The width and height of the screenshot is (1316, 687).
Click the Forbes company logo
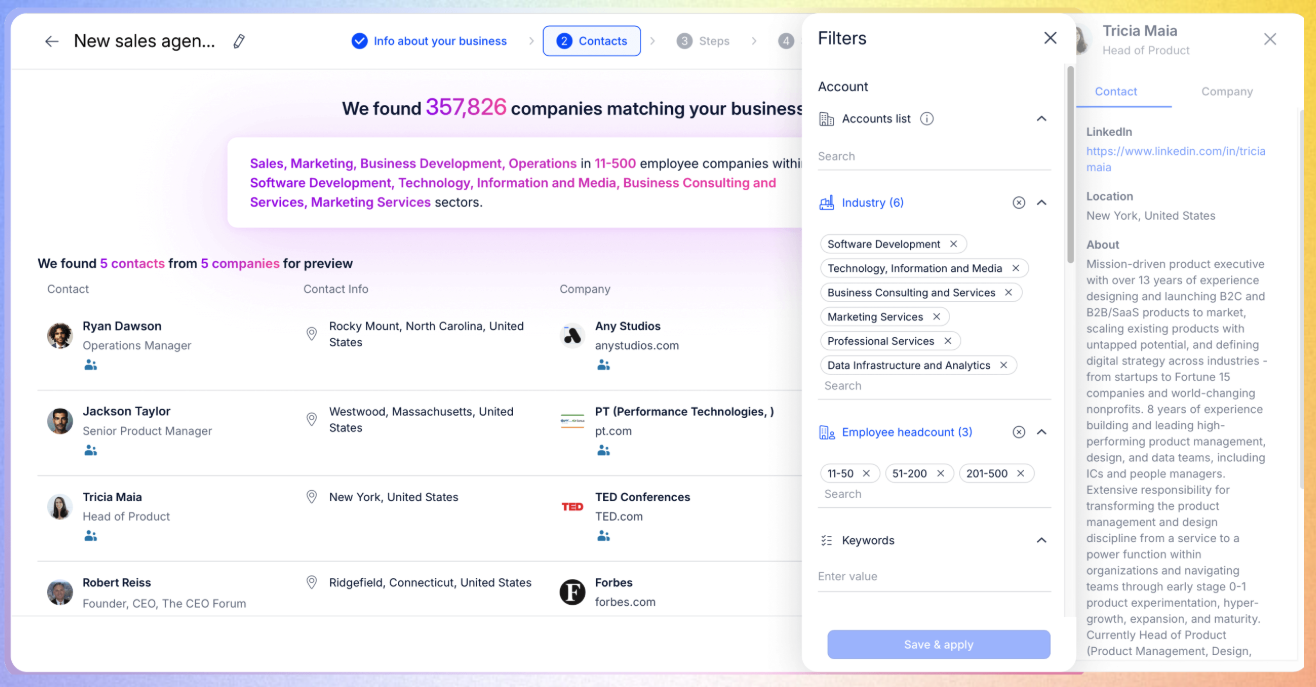coord(572,592)
